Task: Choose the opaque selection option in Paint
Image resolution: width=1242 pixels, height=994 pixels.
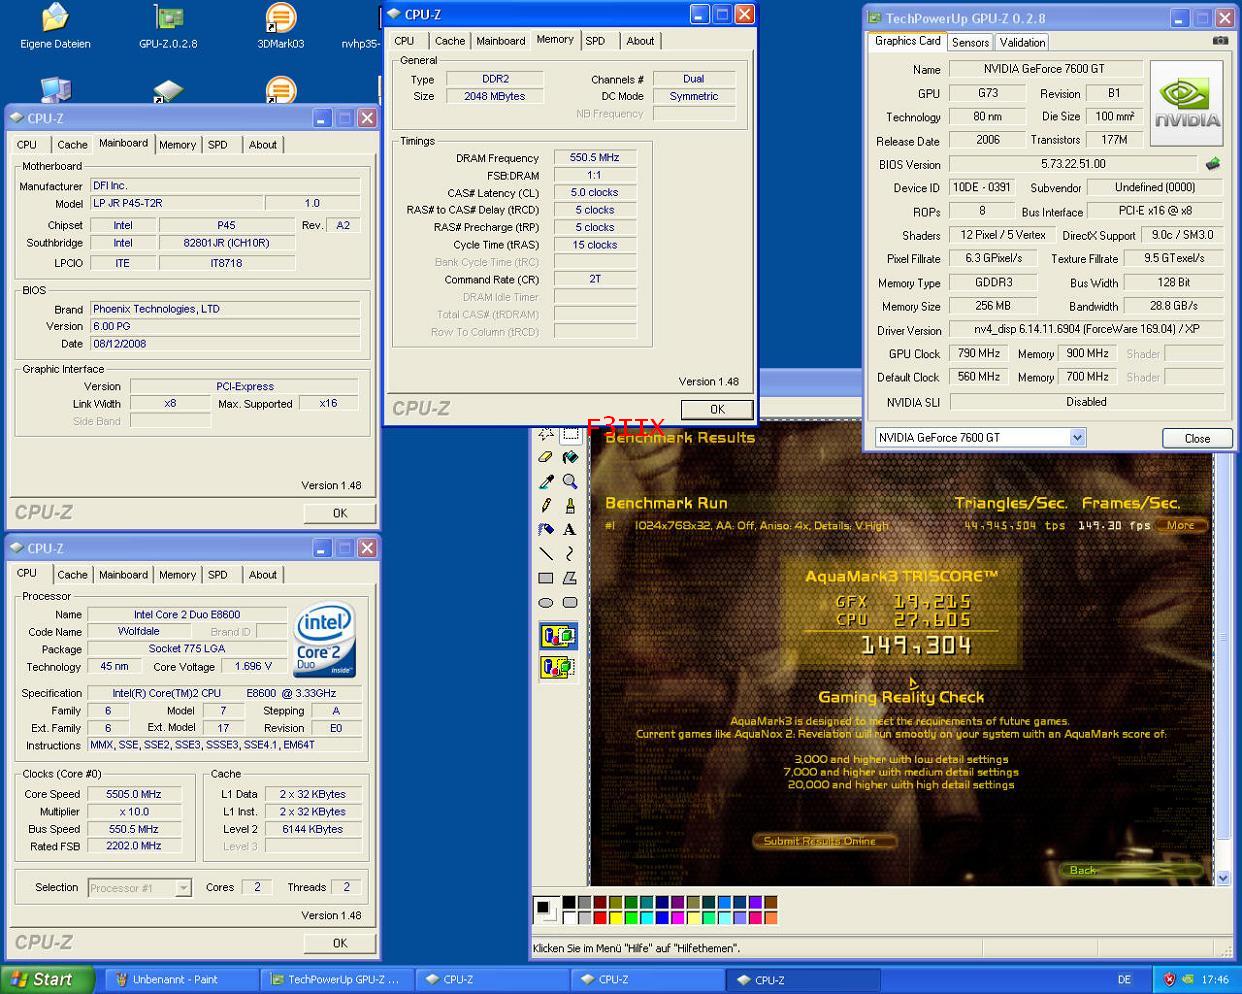Action: 558,636
